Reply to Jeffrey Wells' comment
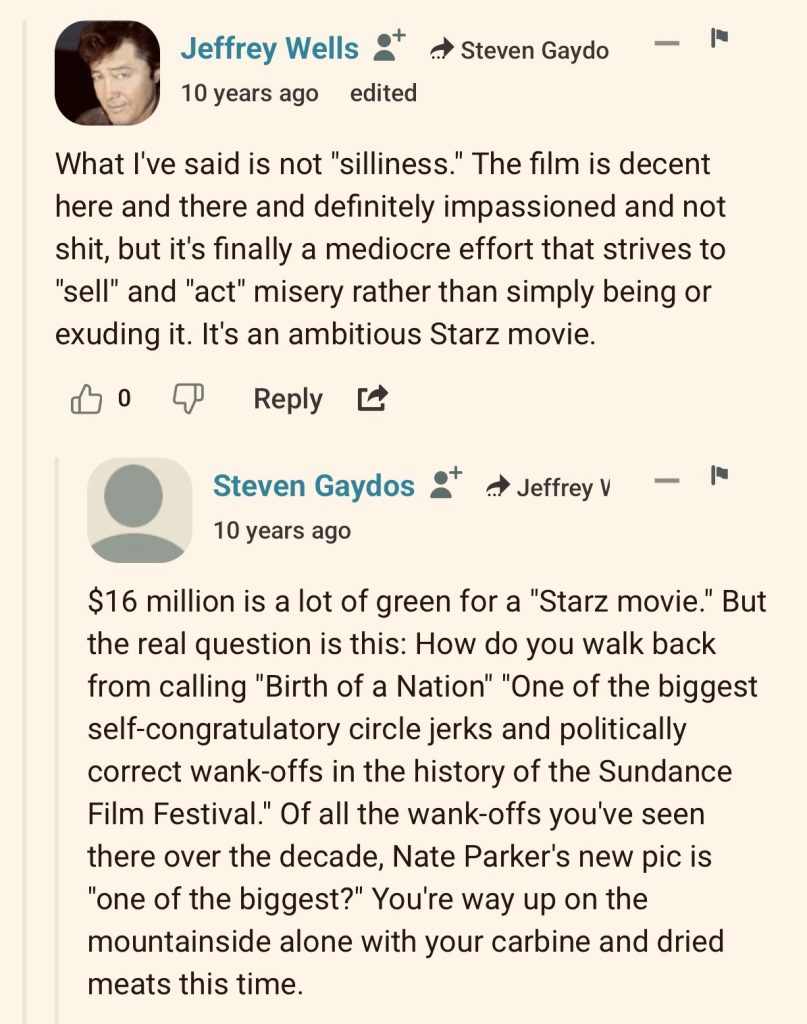 click(x=288, y=399)
